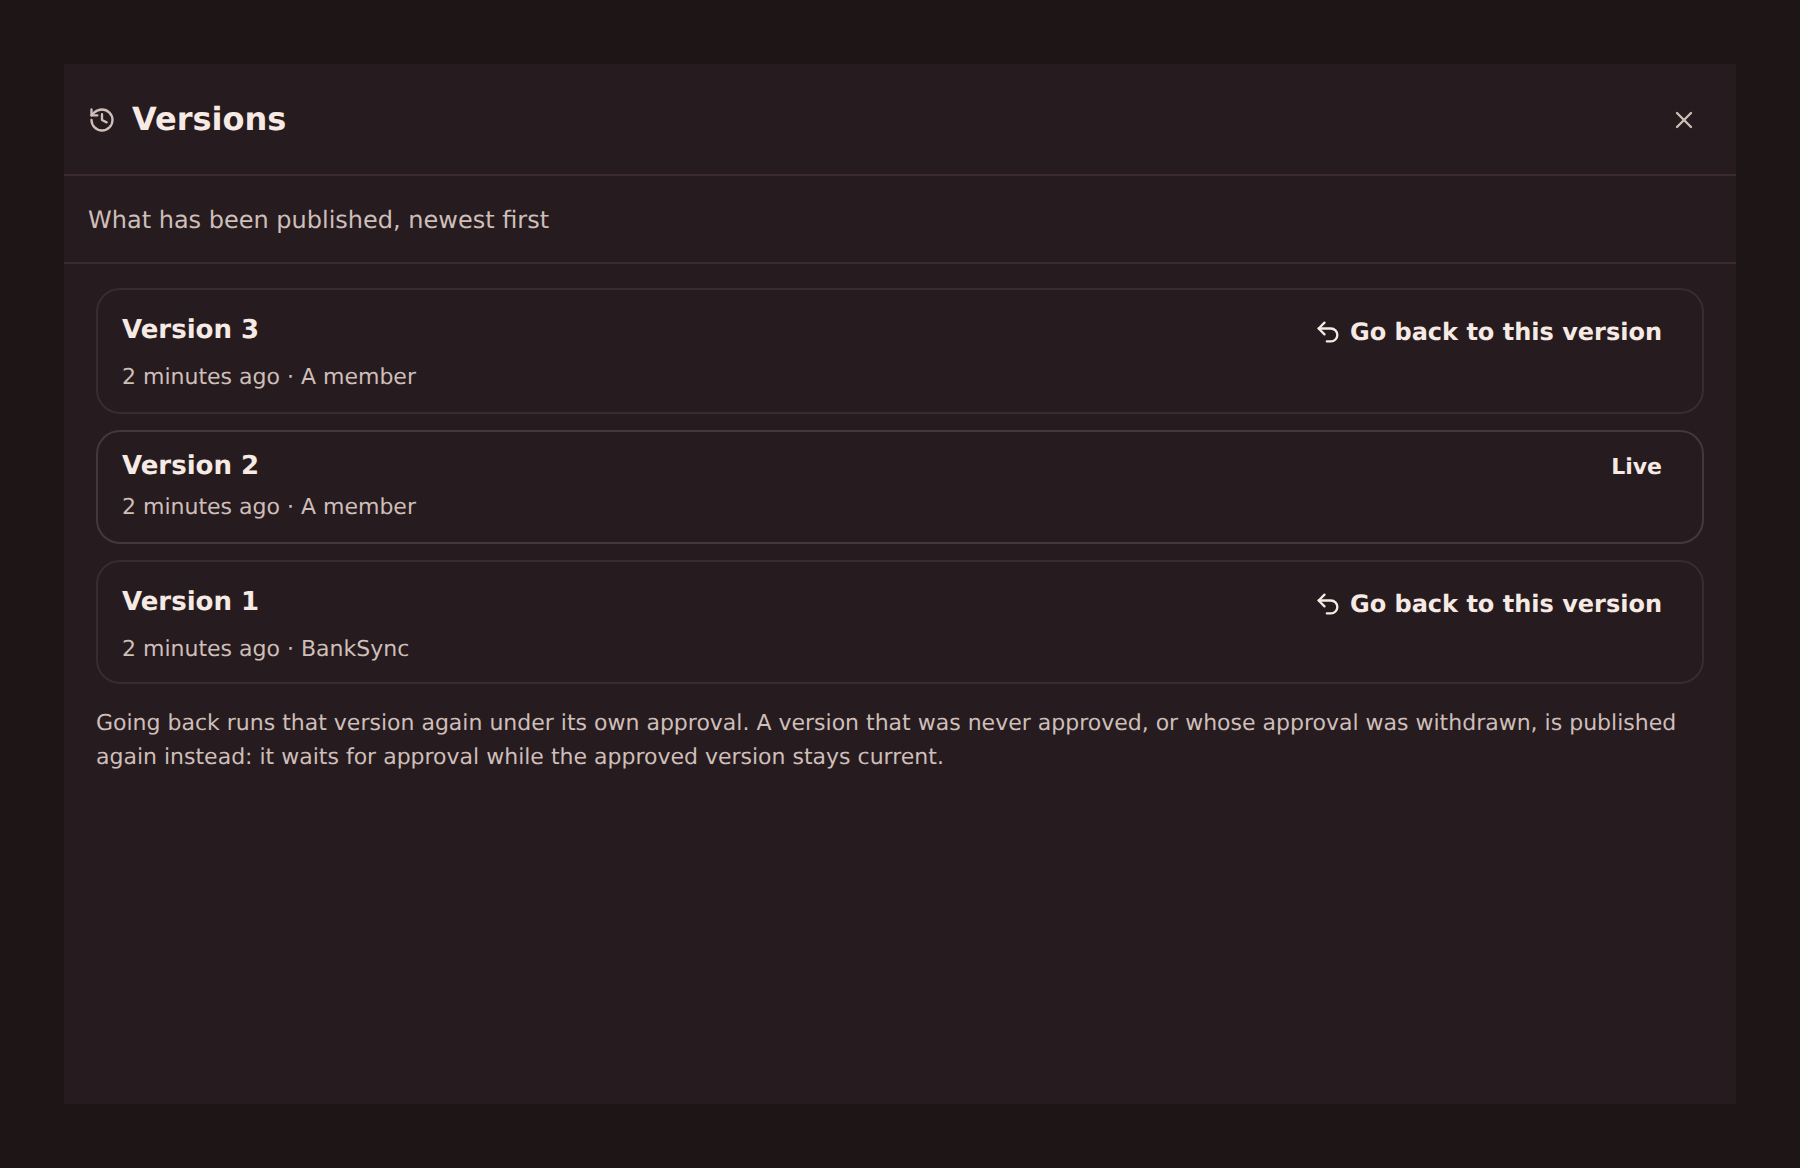The height and width of the screenshot is (1168, 1800).
Task: Close the Versions dialog
Action: [1684, 120]
